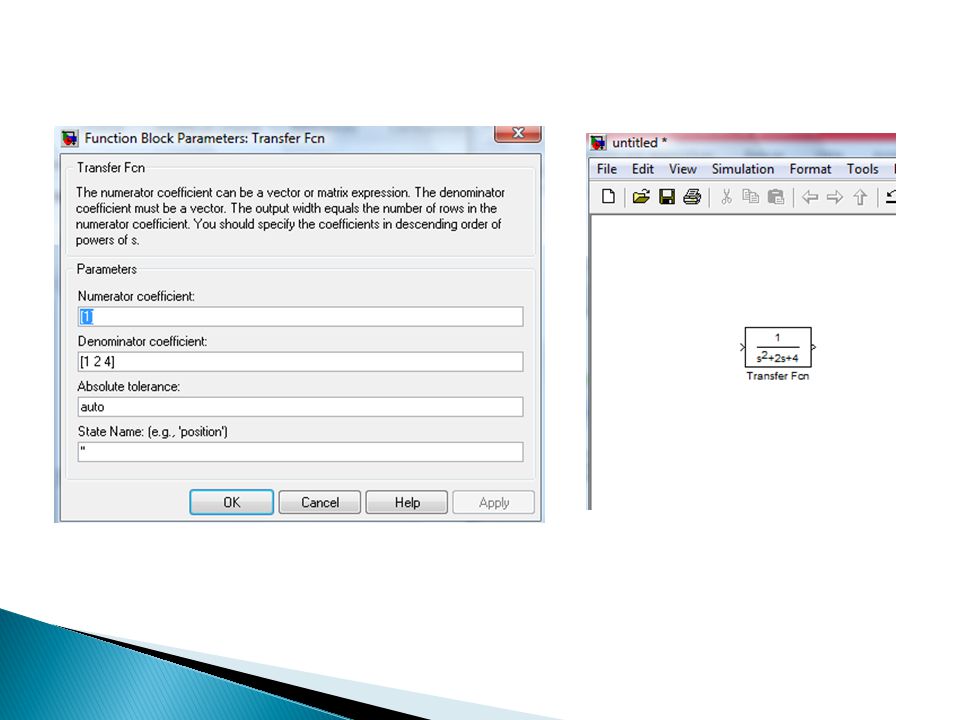Click the 'Parameters' group heading
The width and height of the screenshot is (960, 720).
click(107, 269)
